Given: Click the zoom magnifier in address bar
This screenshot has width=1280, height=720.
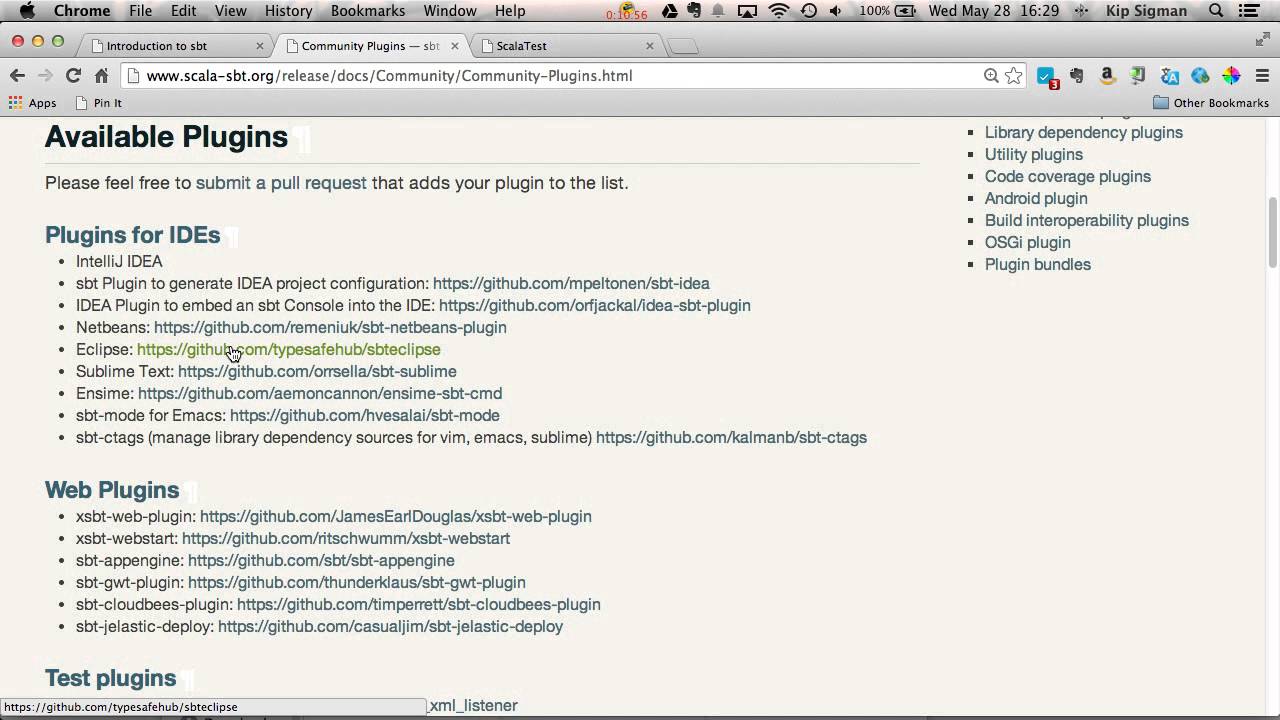Looking at the screenshot, I should (991, 76).
